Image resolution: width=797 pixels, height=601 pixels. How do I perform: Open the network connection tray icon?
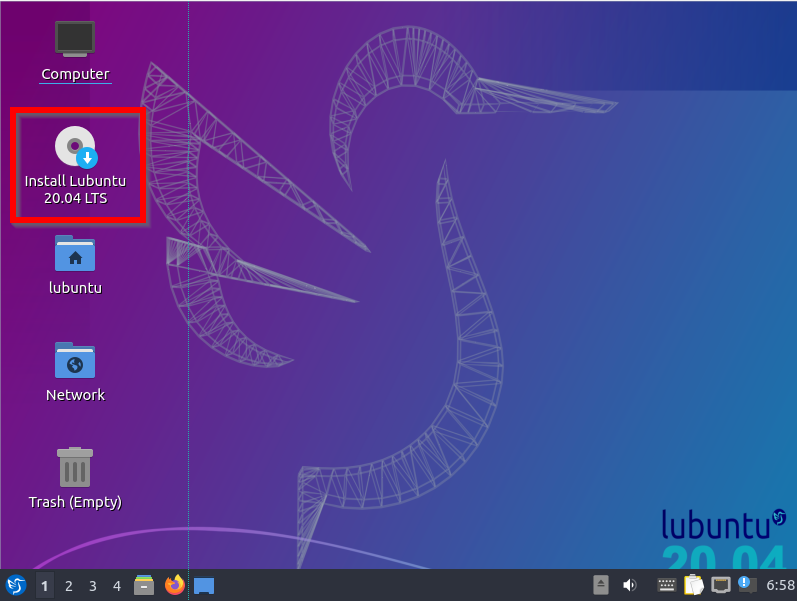click(720, 585)
